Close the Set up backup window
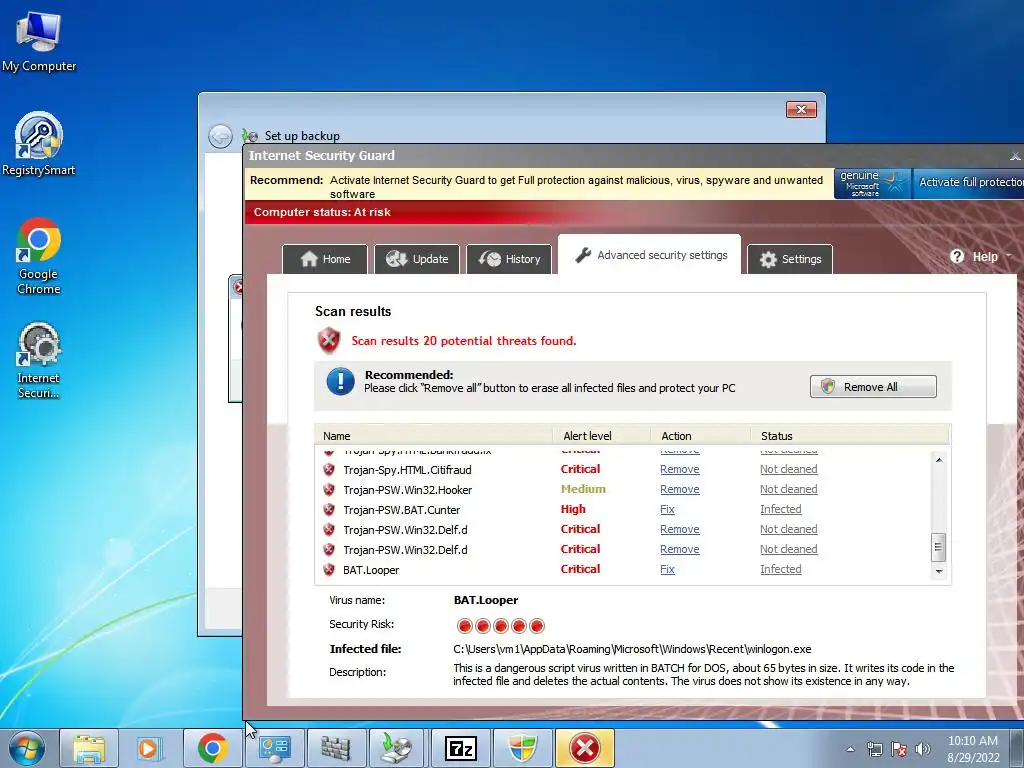Image resolution: width=1024 pixels, height=768 pixels. pyautogui.click(x=801, y=110)
